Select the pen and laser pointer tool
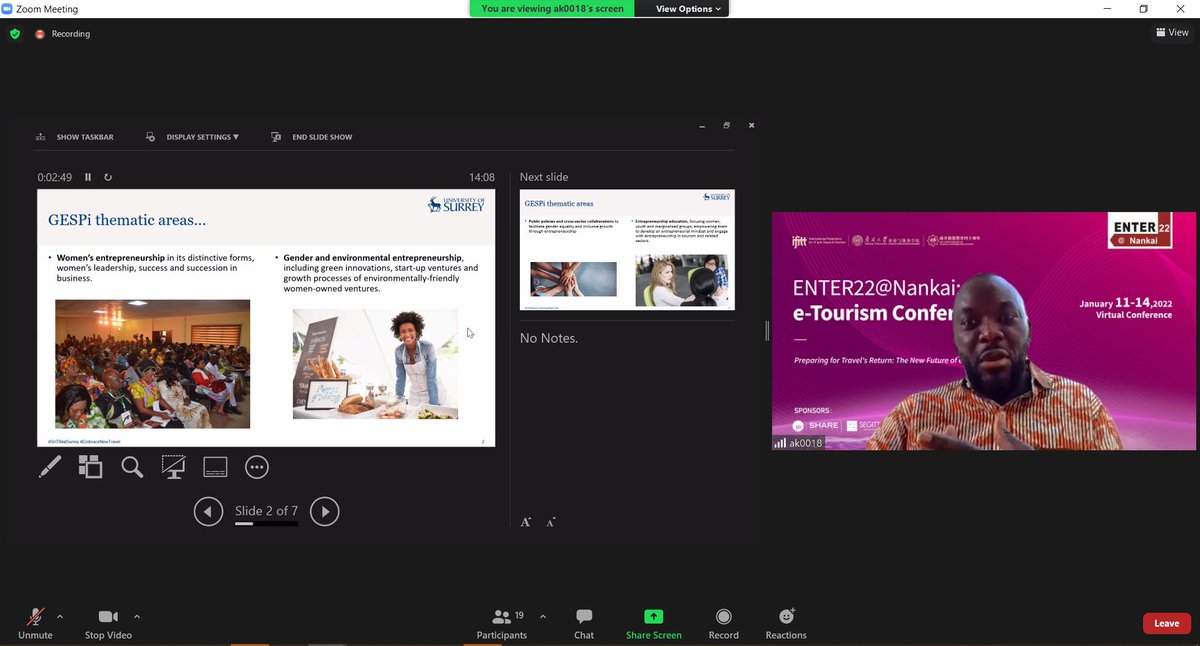 coord(49,467)
